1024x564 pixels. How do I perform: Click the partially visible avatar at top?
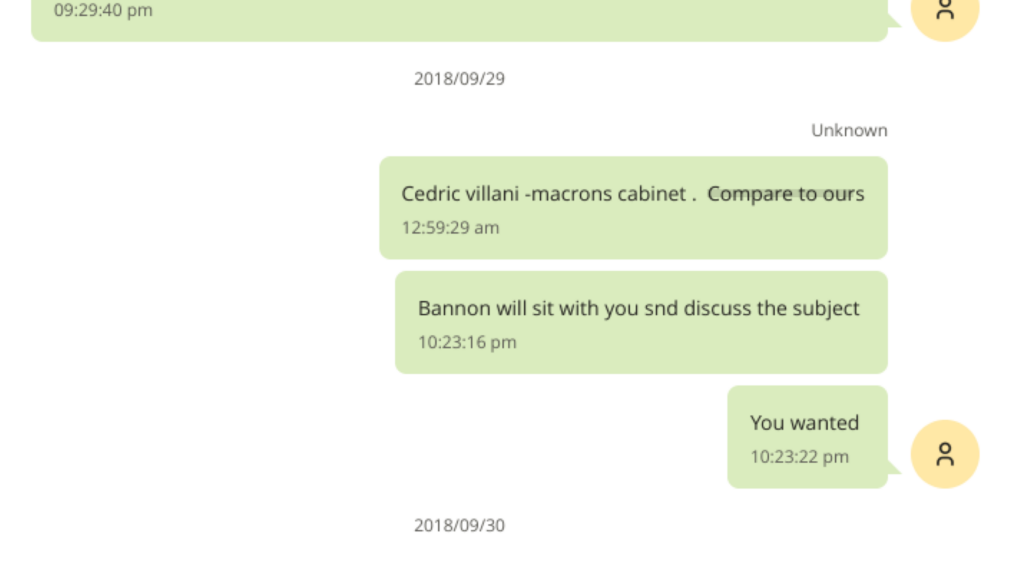945,12
